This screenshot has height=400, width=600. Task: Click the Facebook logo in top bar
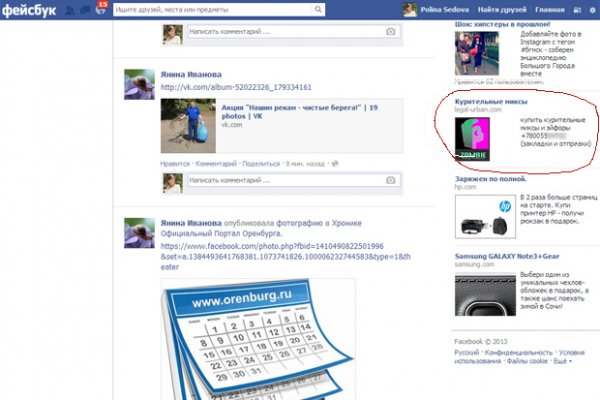click(28, 9)
